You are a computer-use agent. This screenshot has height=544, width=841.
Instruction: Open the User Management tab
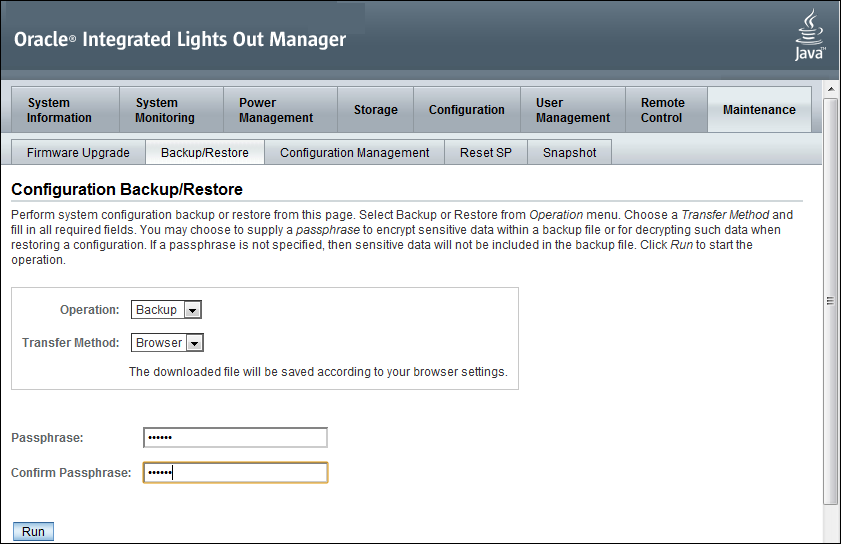[x=573, y=110]
